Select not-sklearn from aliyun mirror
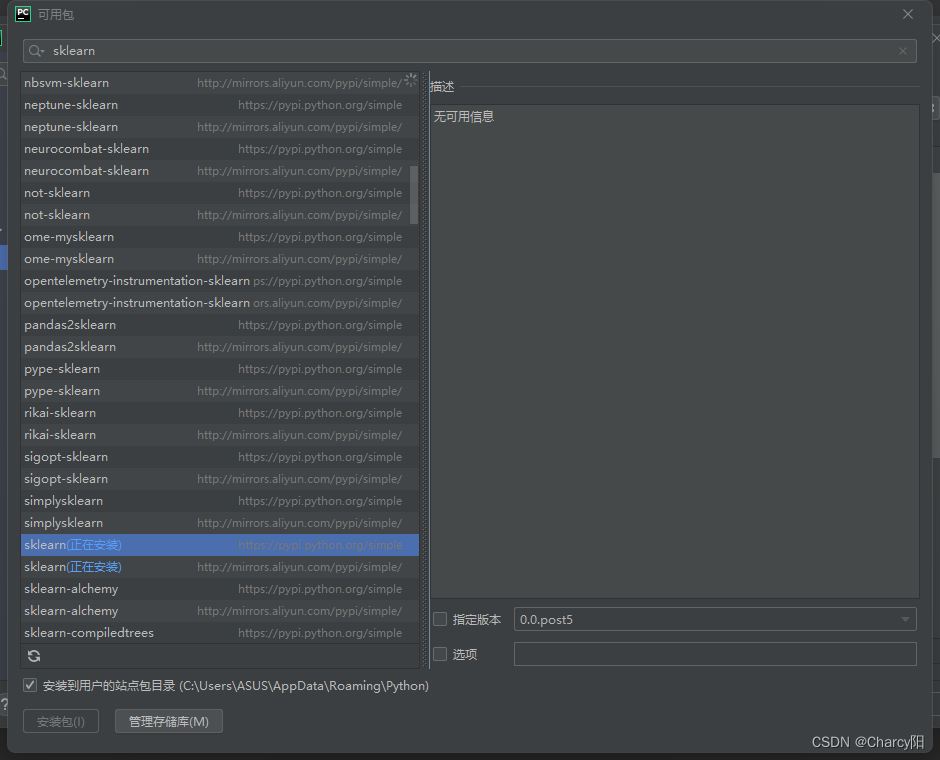The image size is (940, 760). coord(219,215)
